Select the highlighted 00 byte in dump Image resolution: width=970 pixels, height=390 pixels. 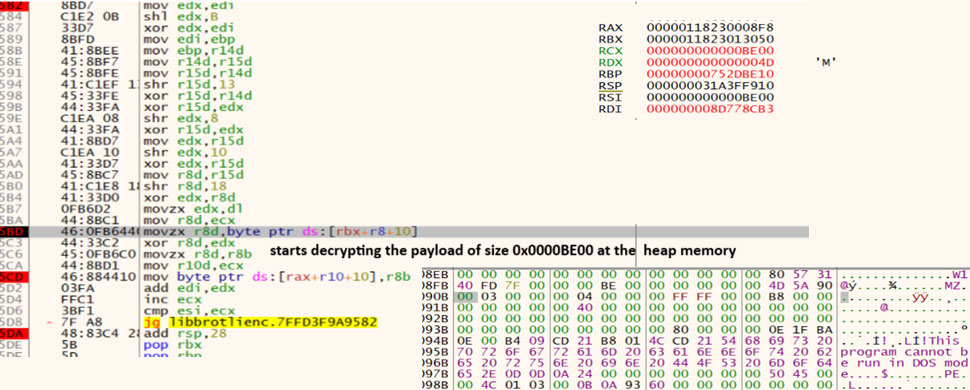tap(462, 298)
